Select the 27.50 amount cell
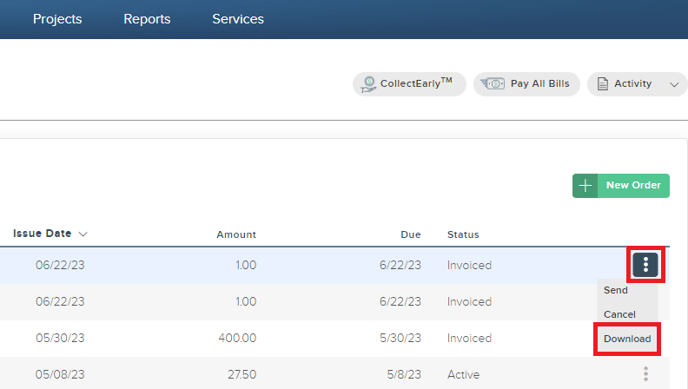The image size is (688, 389). (x=242, y=375)
